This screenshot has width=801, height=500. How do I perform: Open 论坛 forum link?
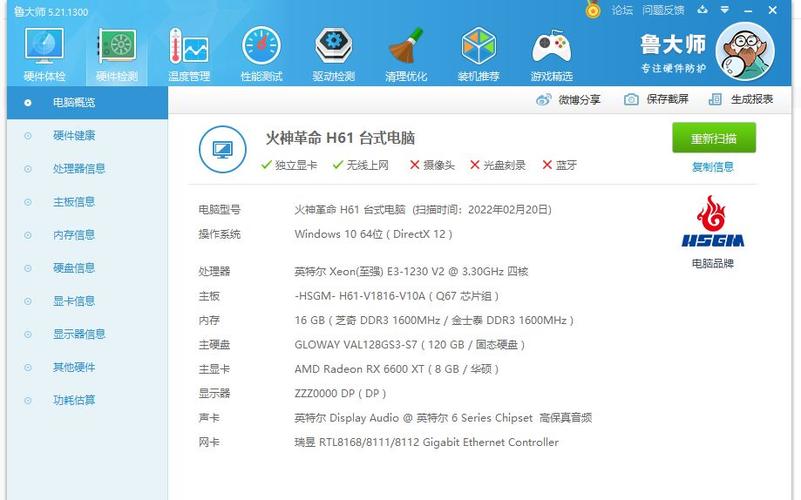pyautogui.click(x=622, y=10)
